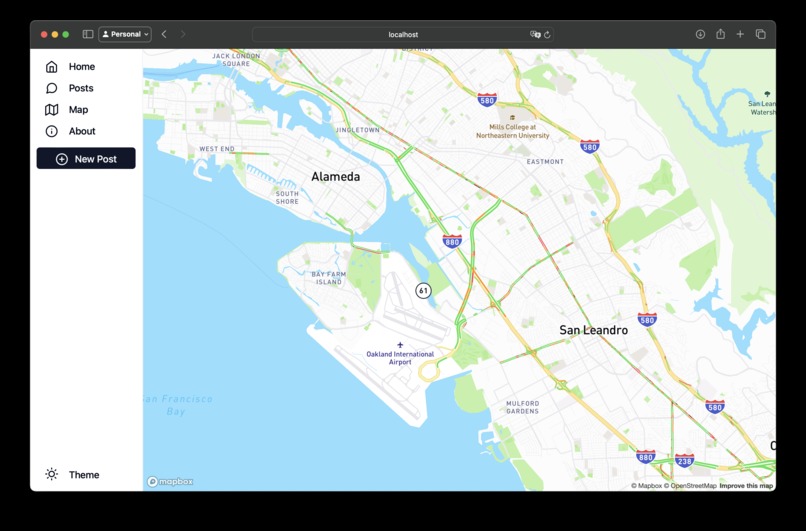This screenshot has height=531, width=806.
Task: Click the Home house icon
Action: (x=51, y=66)
